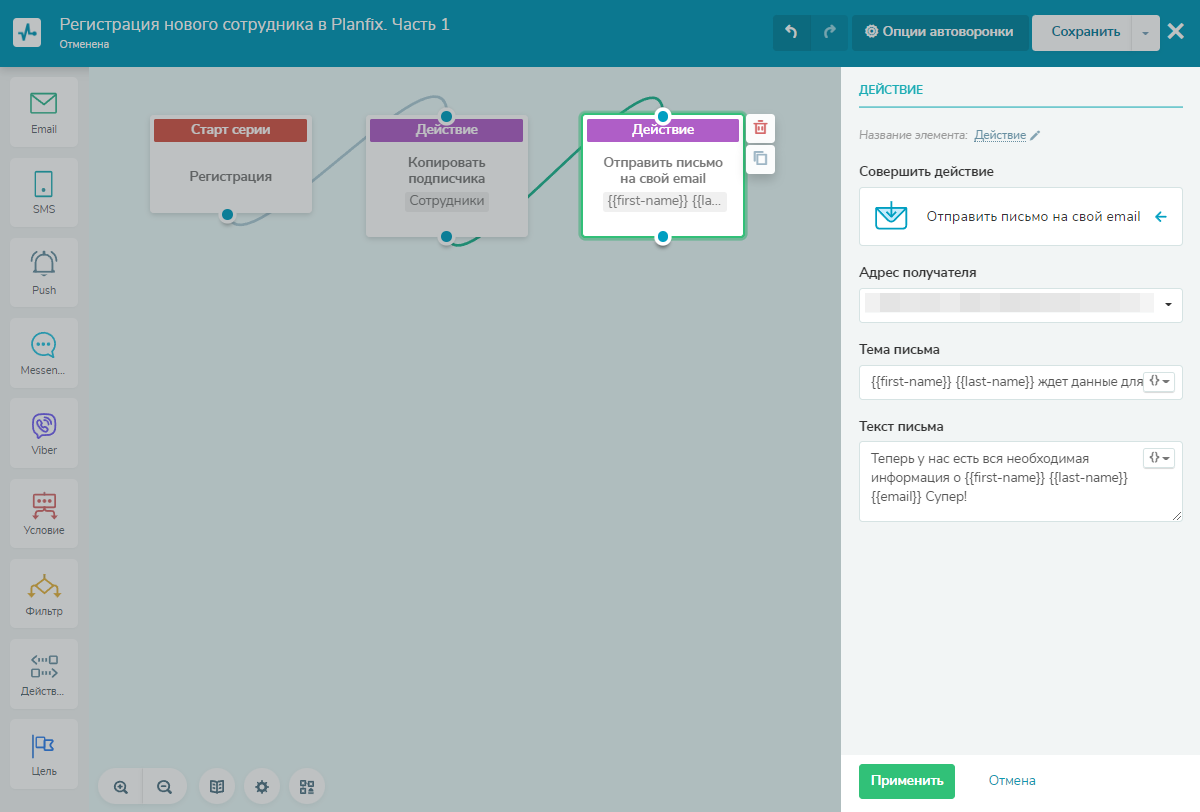Open variables dropdown for Тема письма
The width and height of the screenshot is (1200, 812).
coord(1159,381)
